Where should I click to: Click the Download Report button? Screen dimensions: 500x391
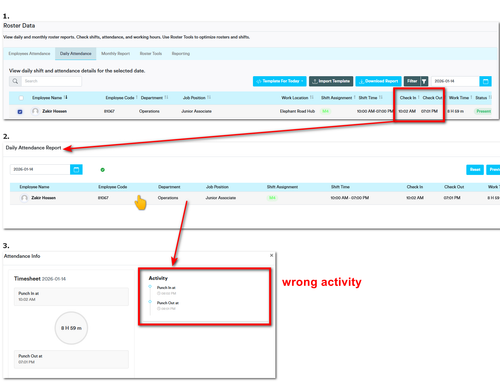tap(378, 81)
